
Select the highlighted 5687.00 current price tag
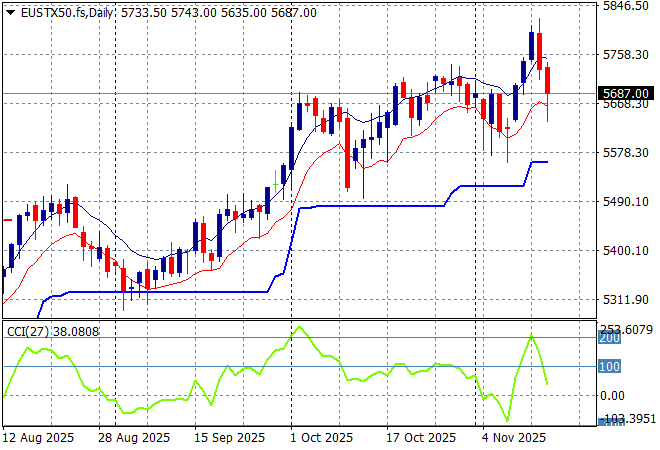click(626, 94)
